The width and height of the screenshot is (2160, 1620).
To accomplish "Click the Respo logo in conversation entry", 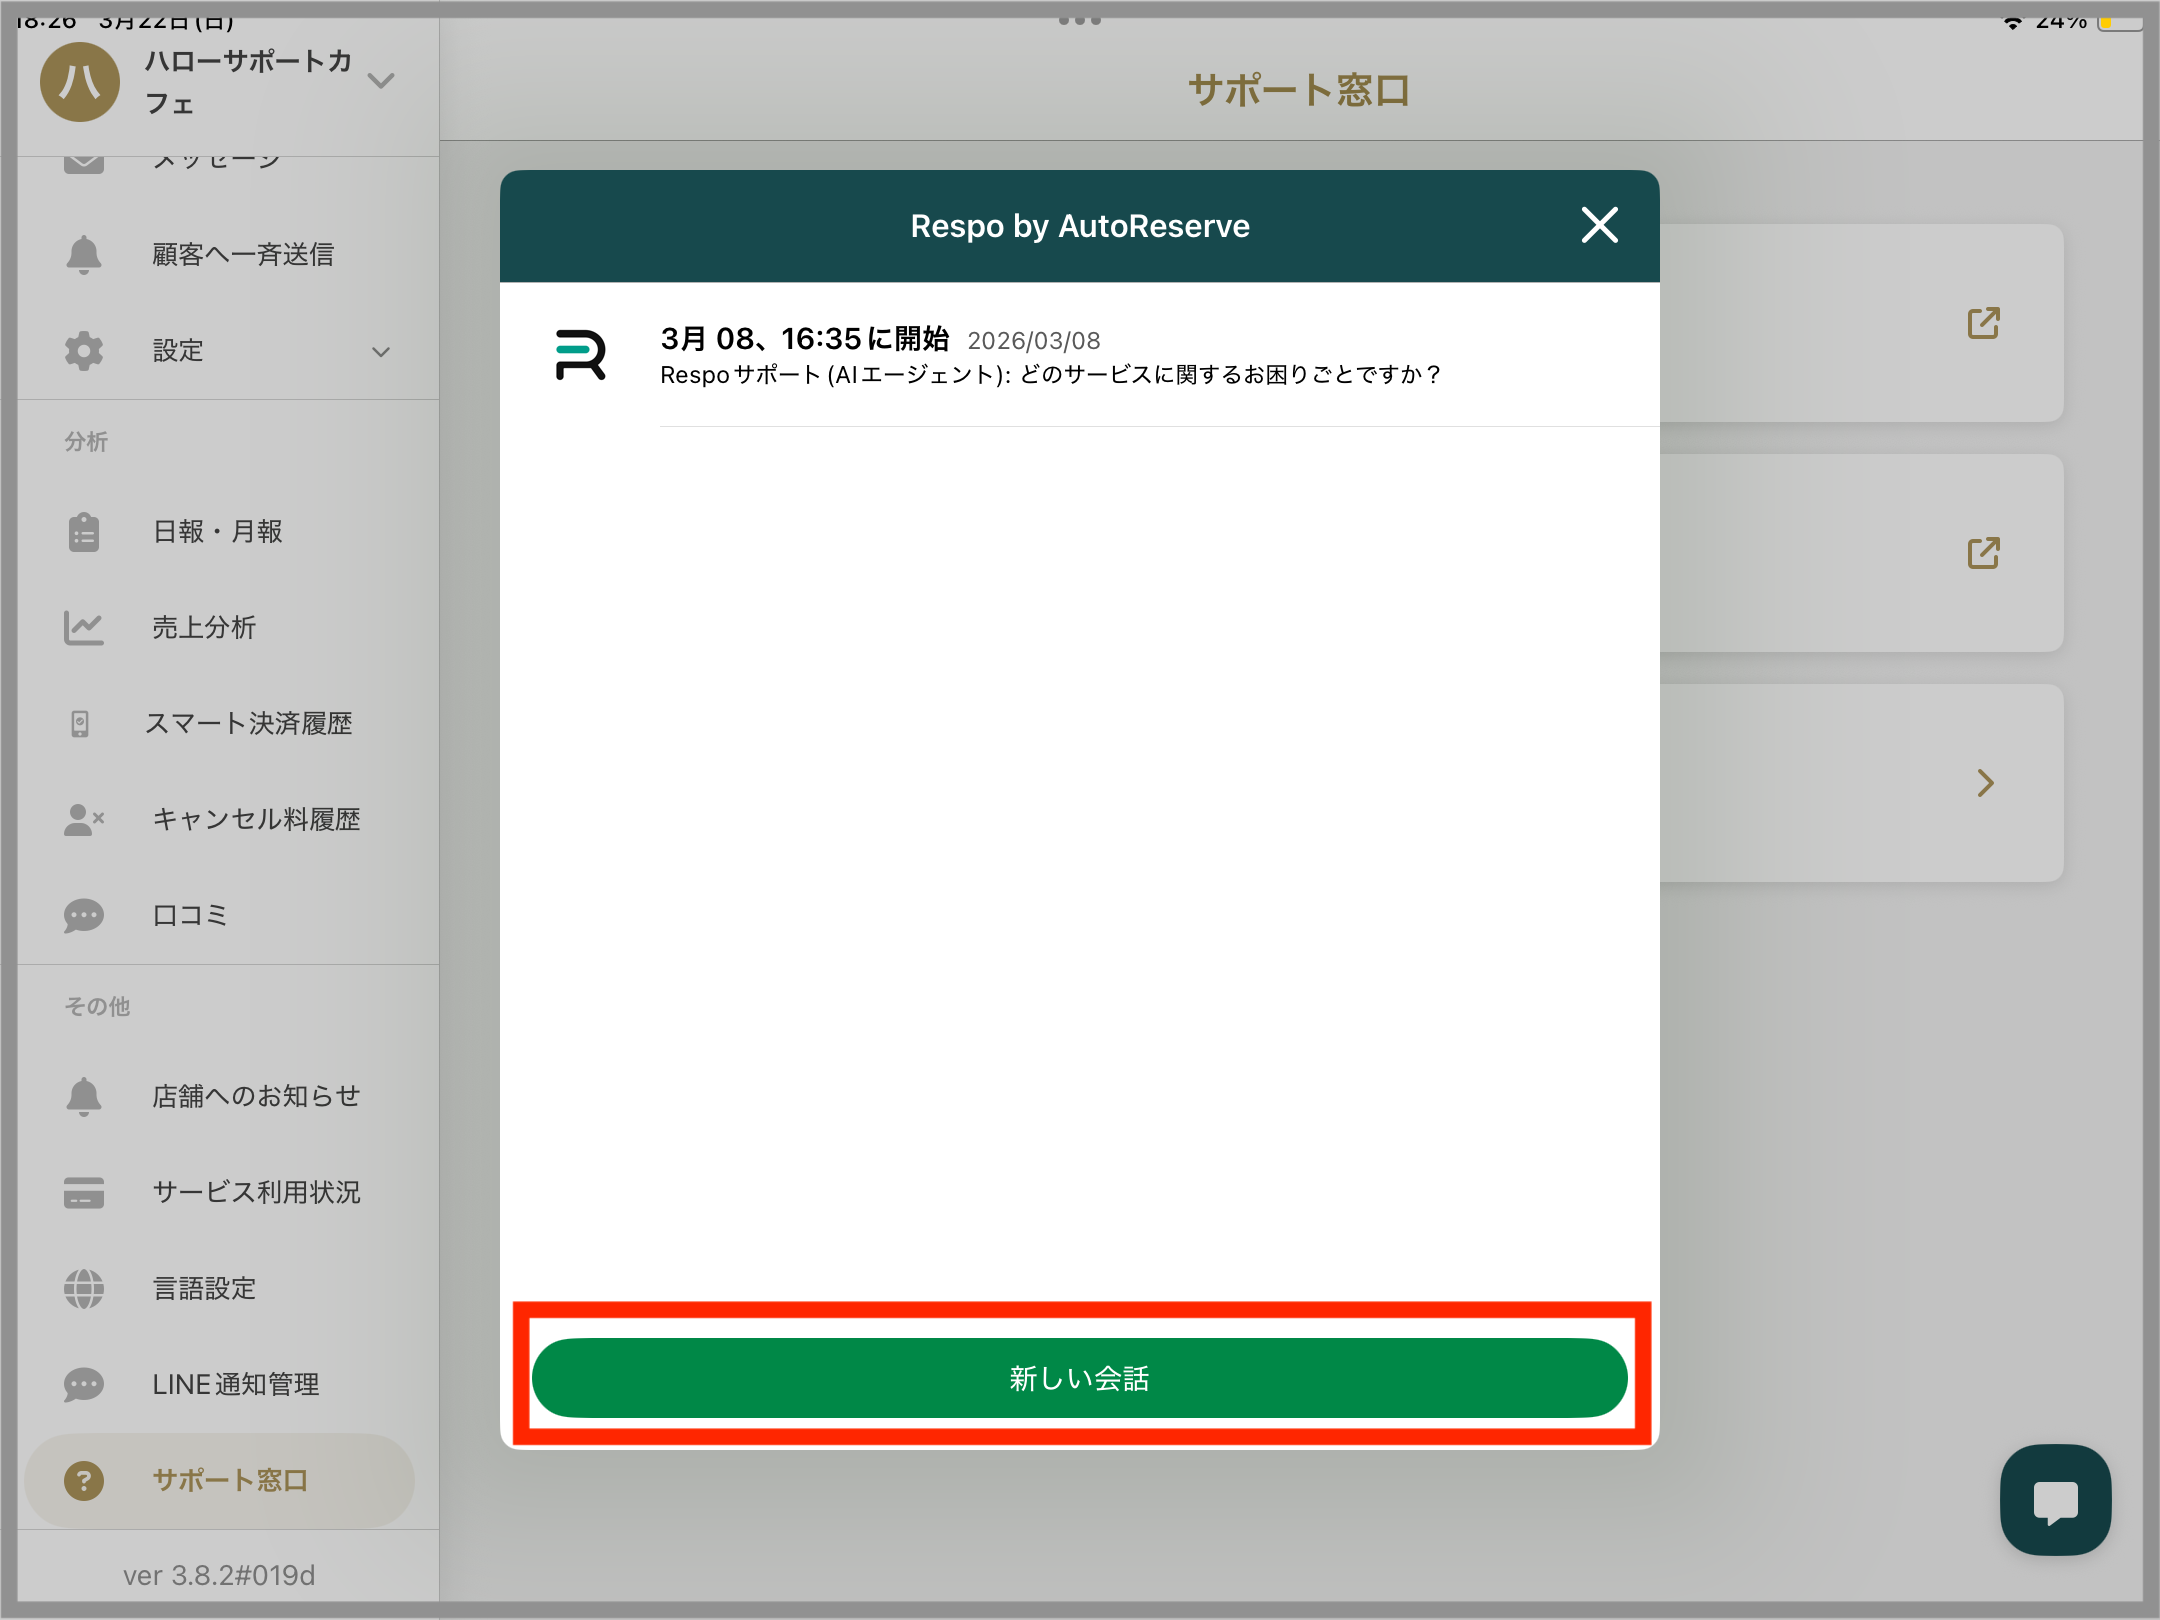I will (x=580, y=355).
